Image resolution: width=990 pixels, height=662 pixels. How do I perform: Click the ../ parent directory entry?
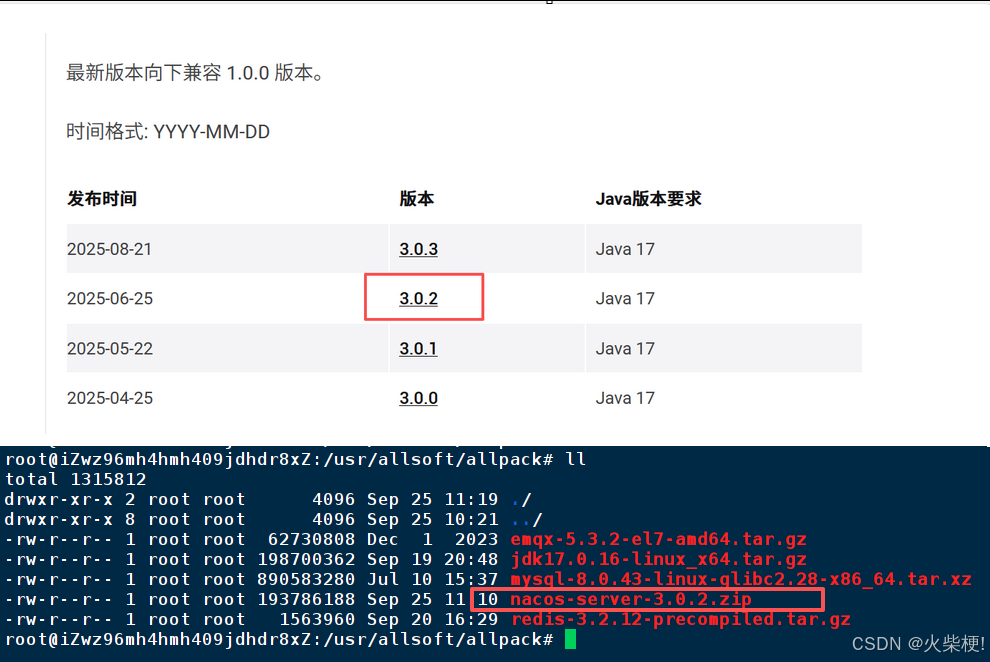pos(527,519)
